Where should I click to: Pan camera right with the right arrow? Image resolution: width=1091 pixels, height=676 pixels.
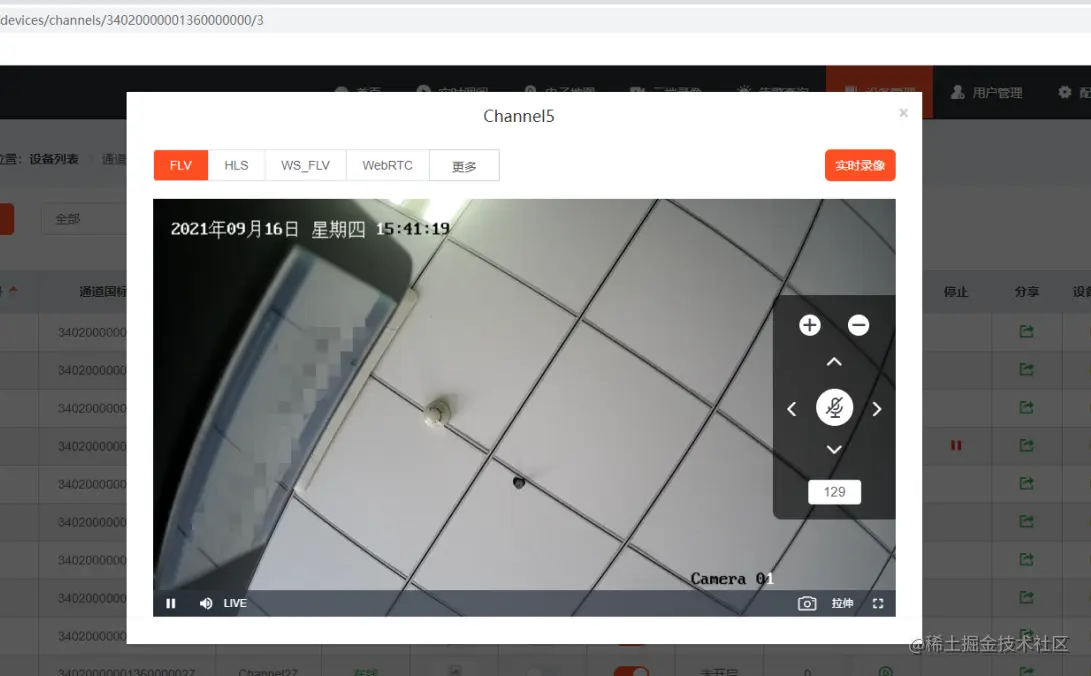coord(877,409)
